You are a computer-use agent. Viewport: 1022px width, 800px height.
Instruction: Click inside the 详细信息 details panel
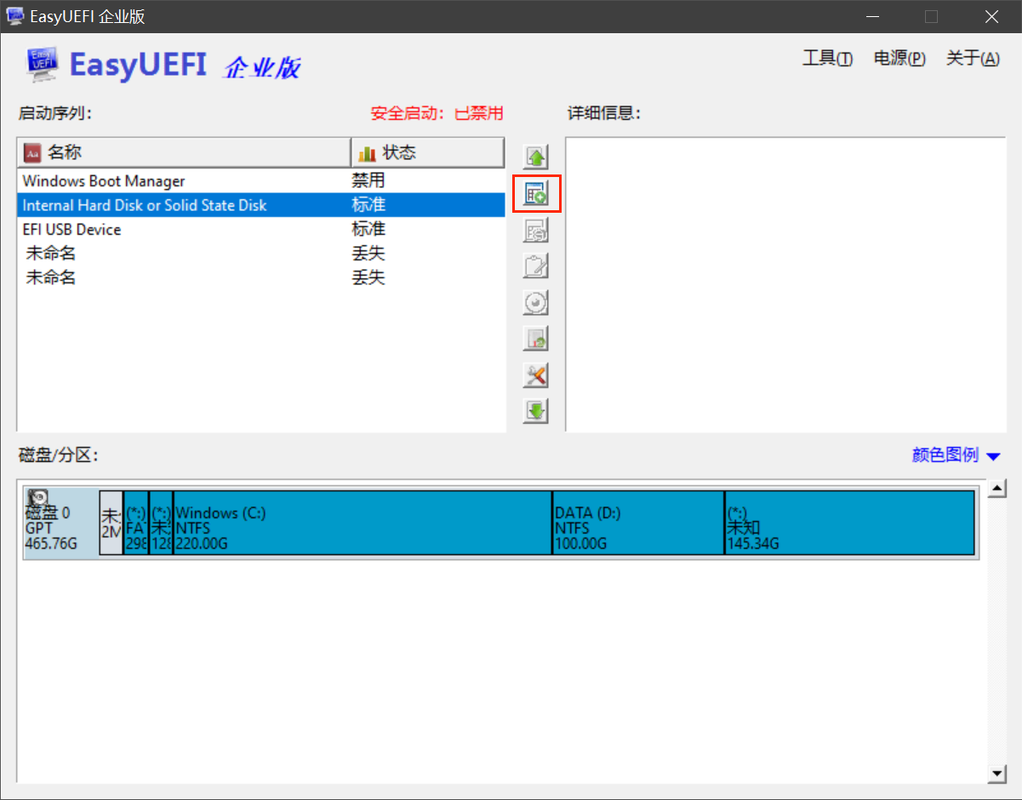(785, 284)
